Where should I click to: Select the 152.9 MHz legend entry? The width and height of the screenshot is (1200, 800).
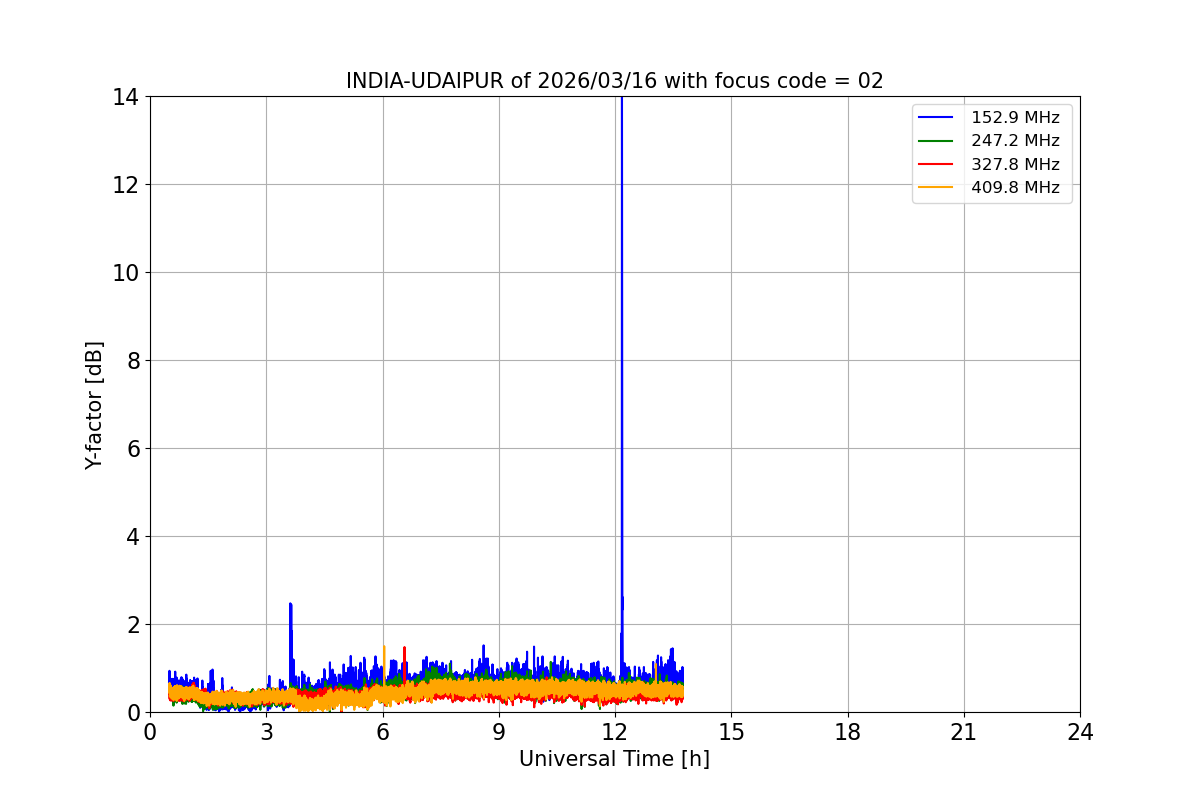pos(989,118)
